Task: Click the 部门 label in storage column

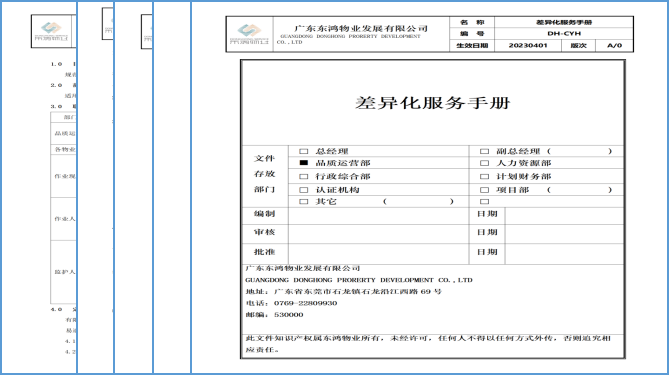Action: click(264, 189)
